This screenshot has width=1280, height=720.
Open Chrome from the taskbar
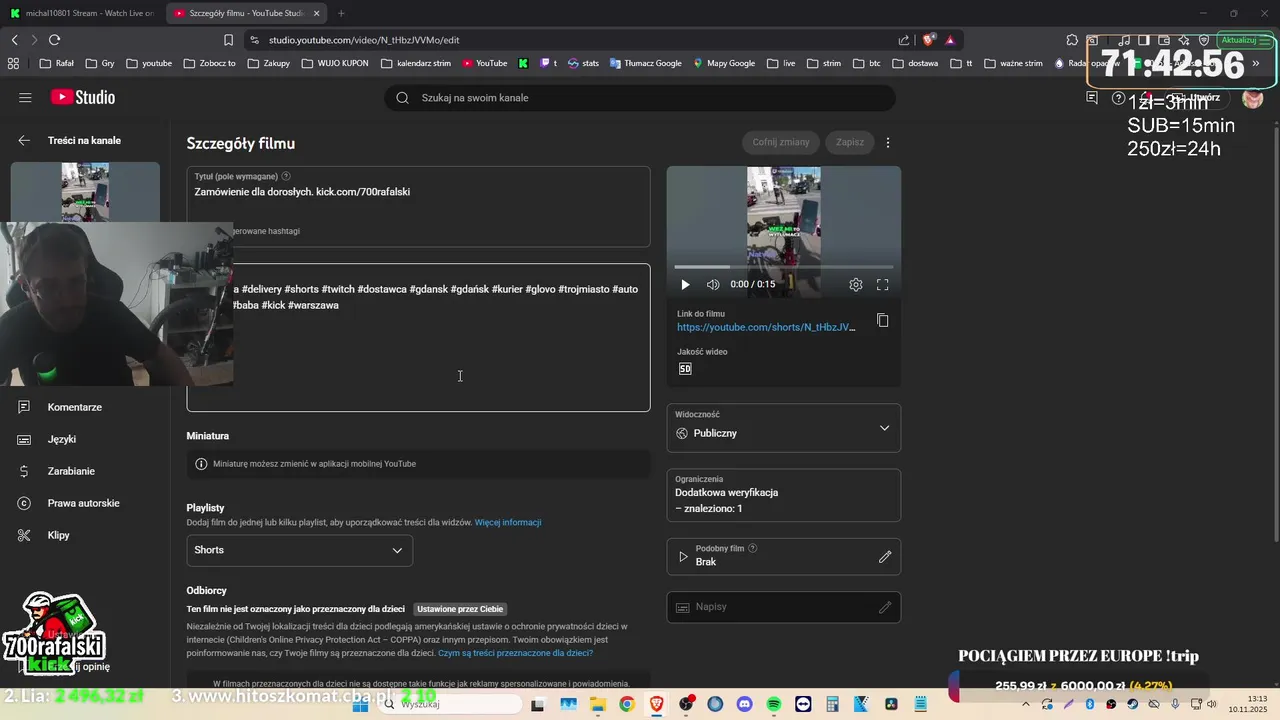click(x=626, y=704)
